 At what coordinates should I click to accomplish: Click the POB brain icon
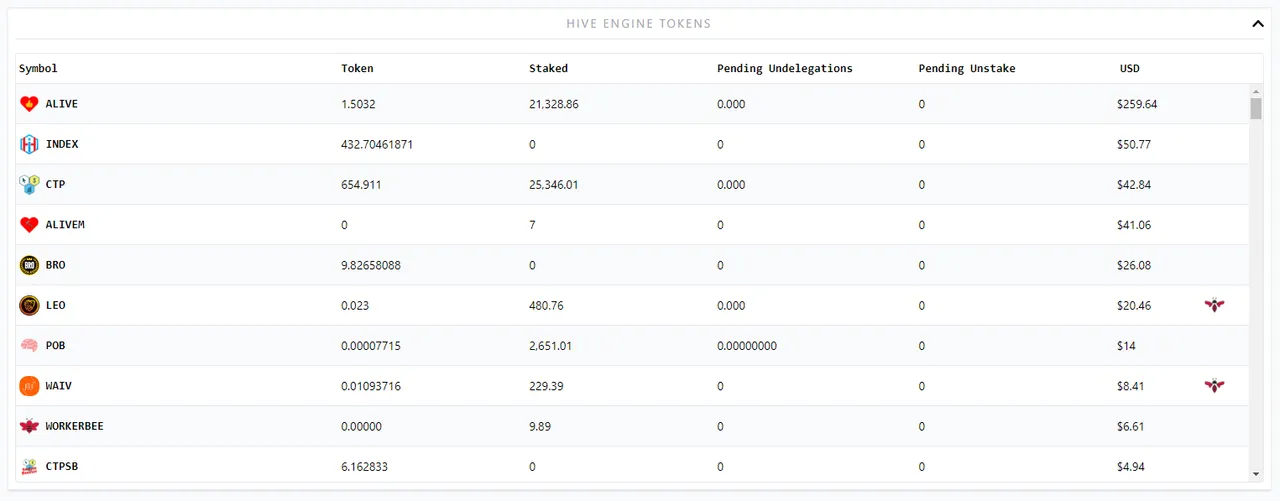click(x=29, y=346)
